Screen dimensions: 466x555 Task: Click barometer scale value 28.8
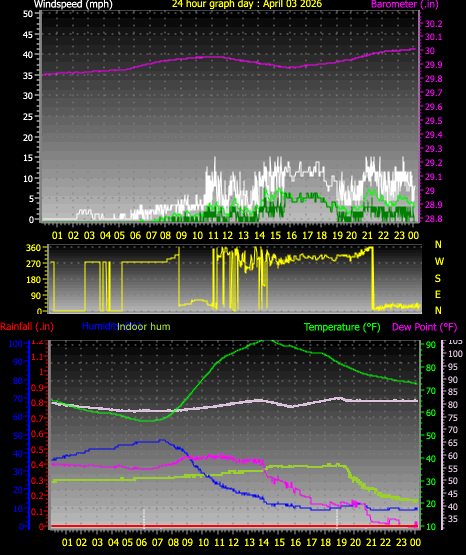coord(433,219)
